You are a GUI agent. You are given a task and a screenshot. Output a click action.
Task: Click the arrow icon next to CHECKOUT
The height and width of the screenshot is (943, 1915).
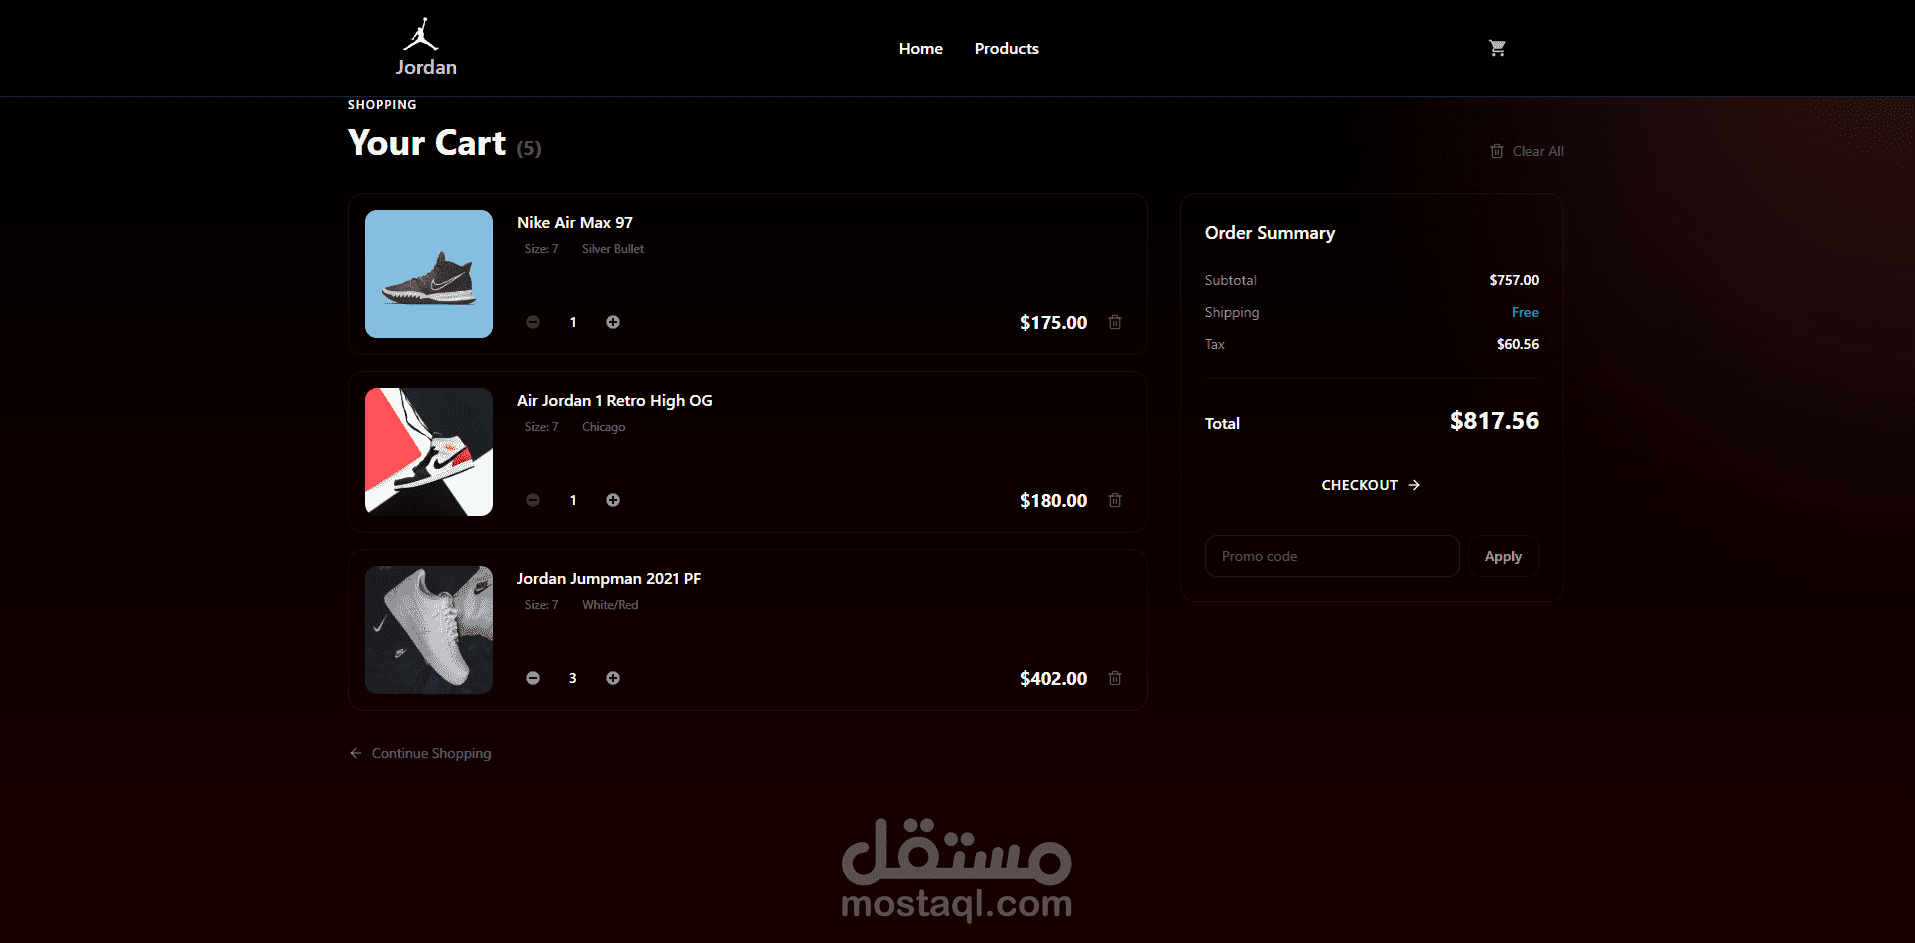[x=1414, y=485]
